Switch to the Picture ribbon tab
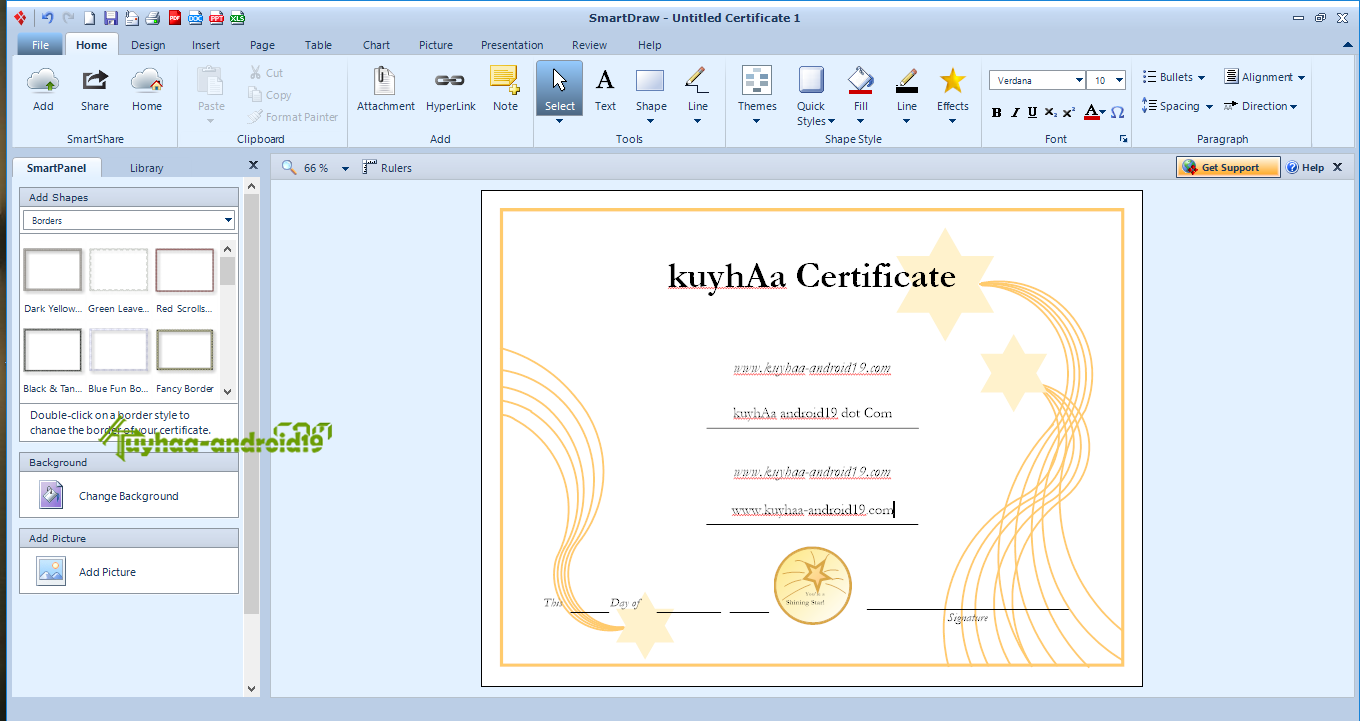Viewport: 1360px width, 721px height. 436,45
